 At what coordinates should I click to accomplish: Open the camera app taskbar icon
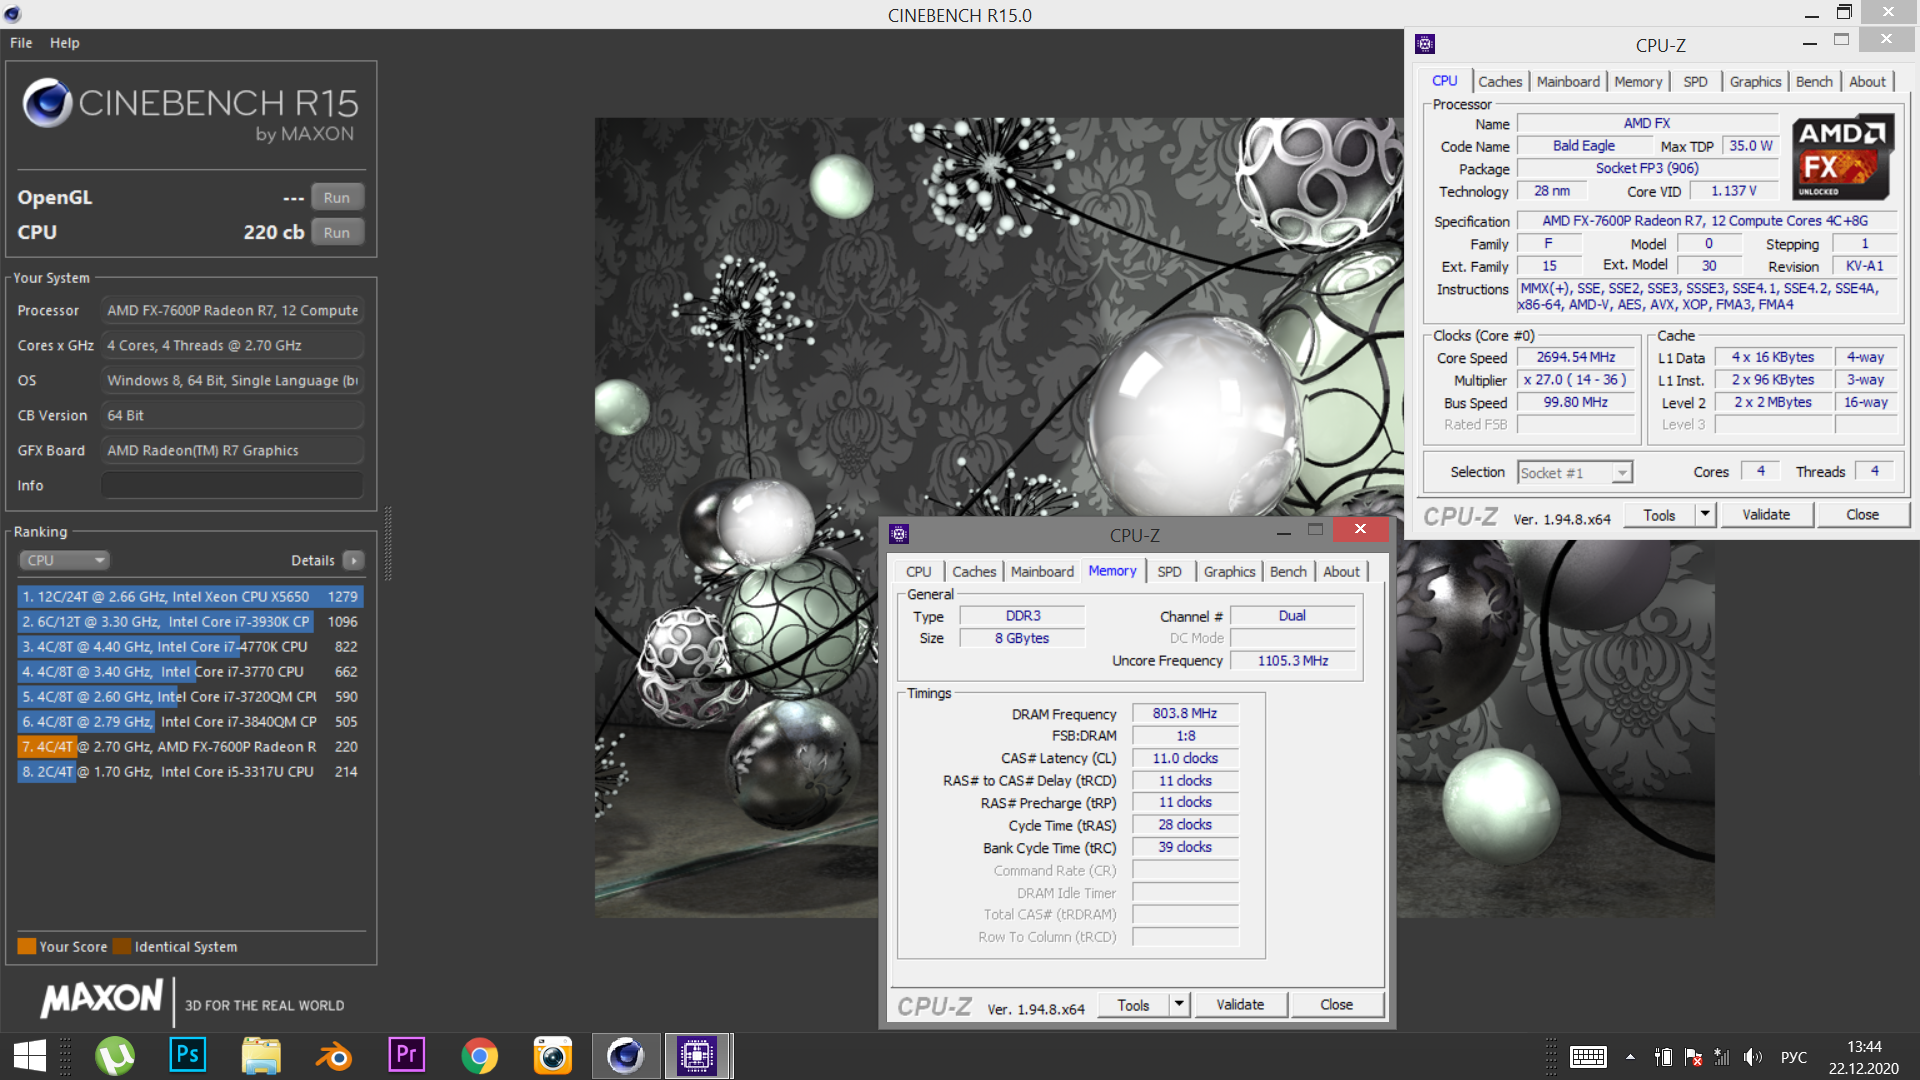coord(553,1056)
